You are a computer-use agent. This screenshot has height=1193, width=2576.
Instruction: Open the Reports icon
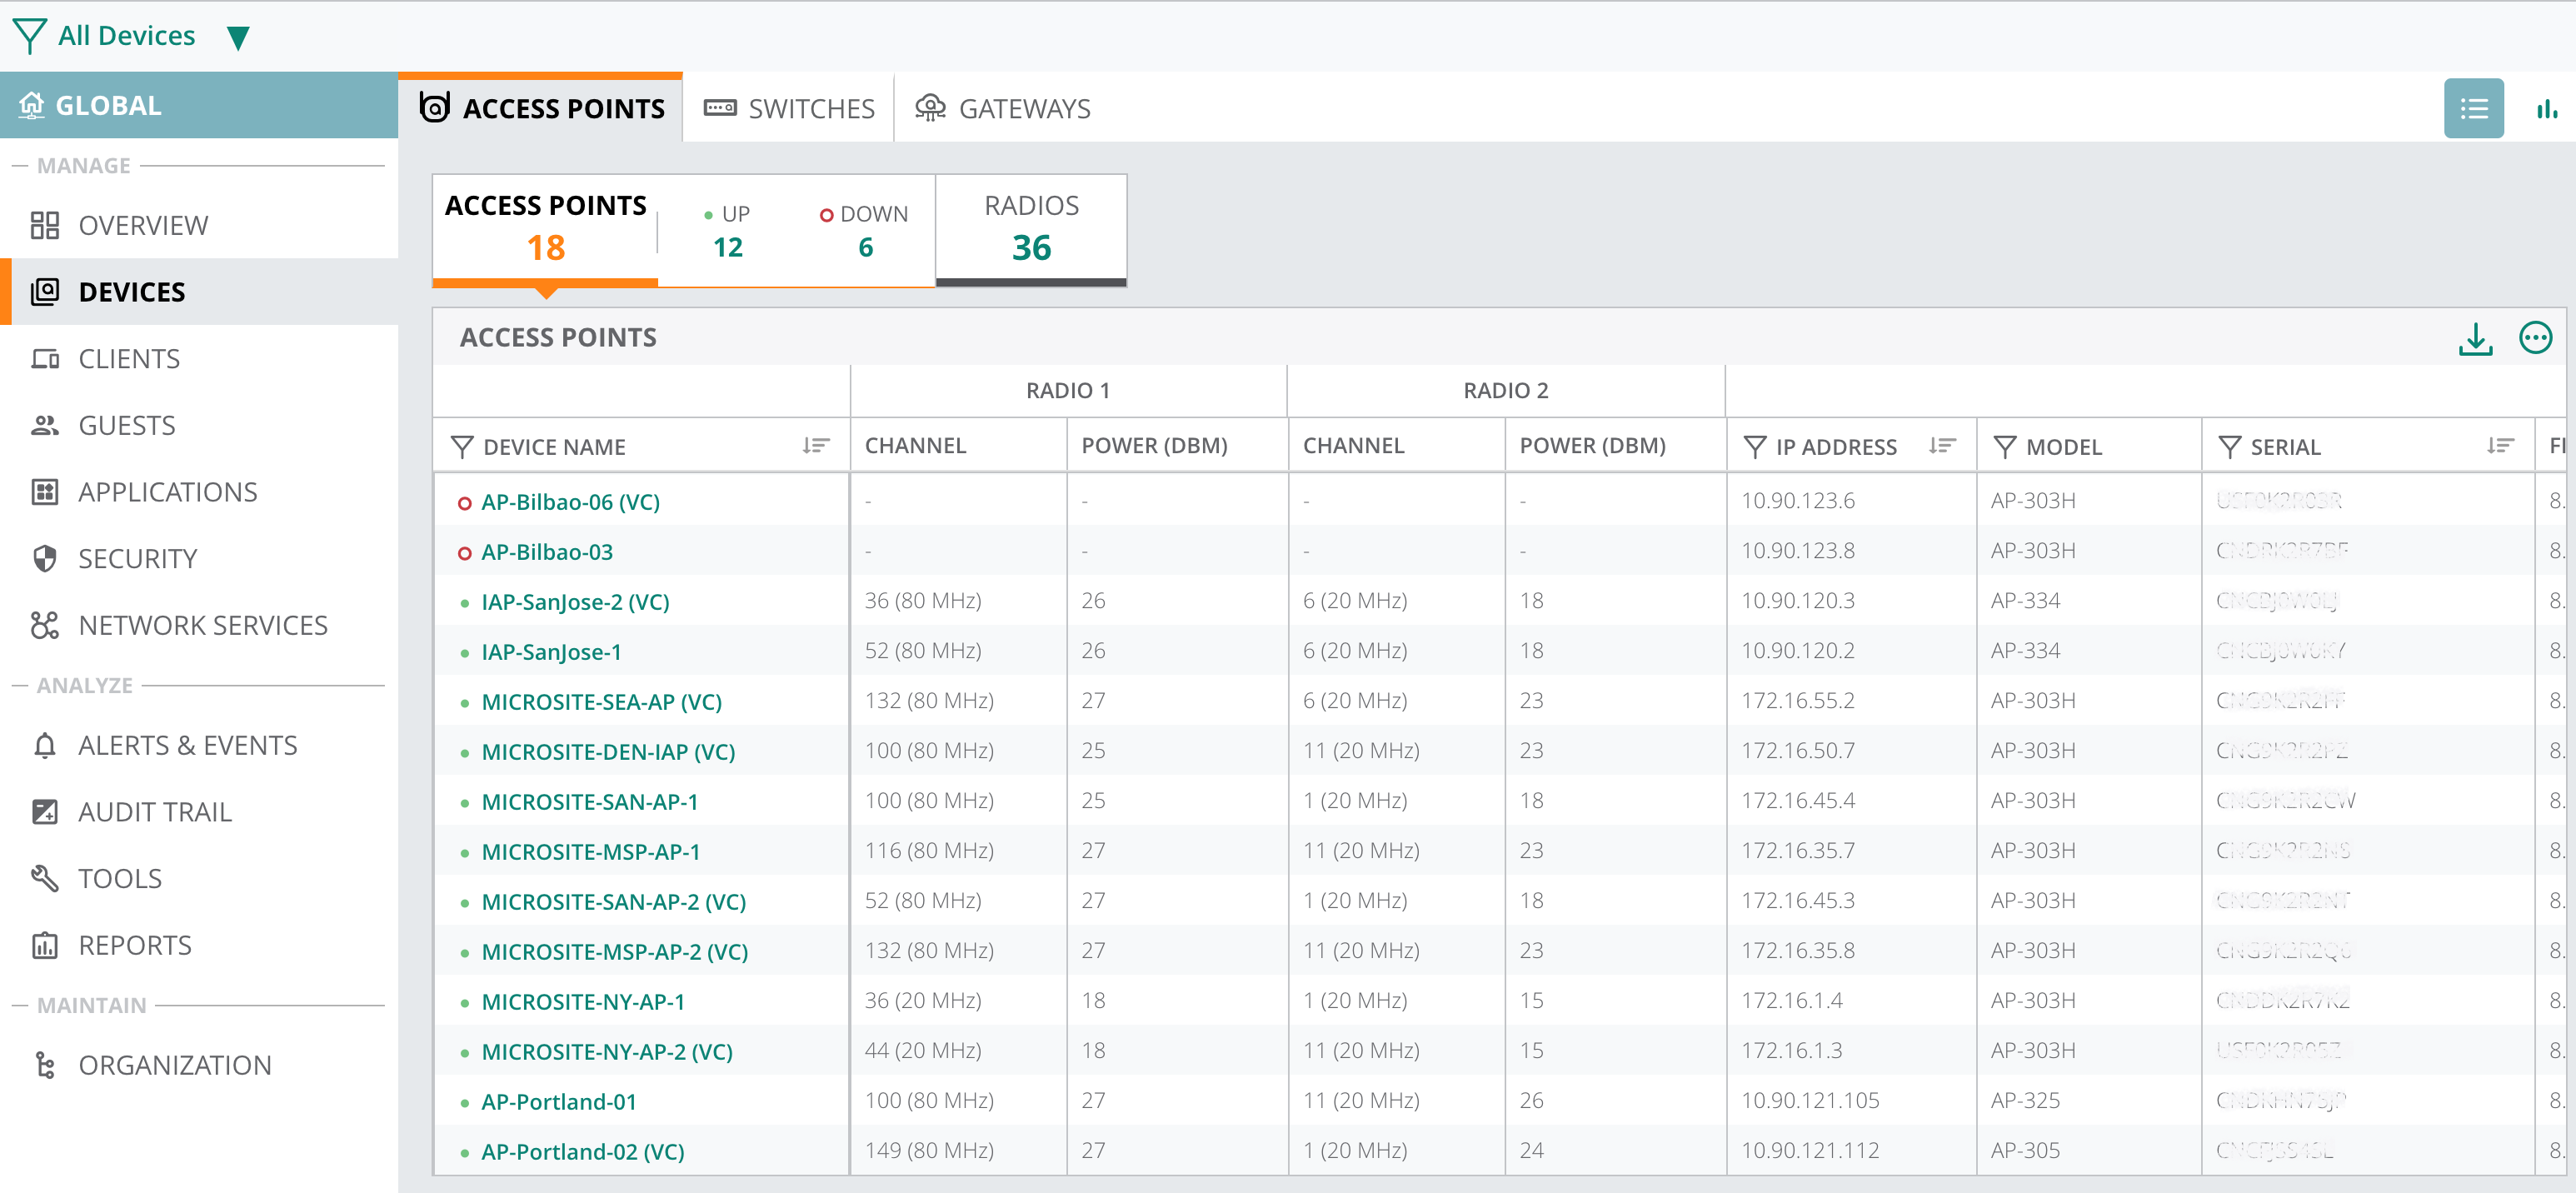click(45, 945)
